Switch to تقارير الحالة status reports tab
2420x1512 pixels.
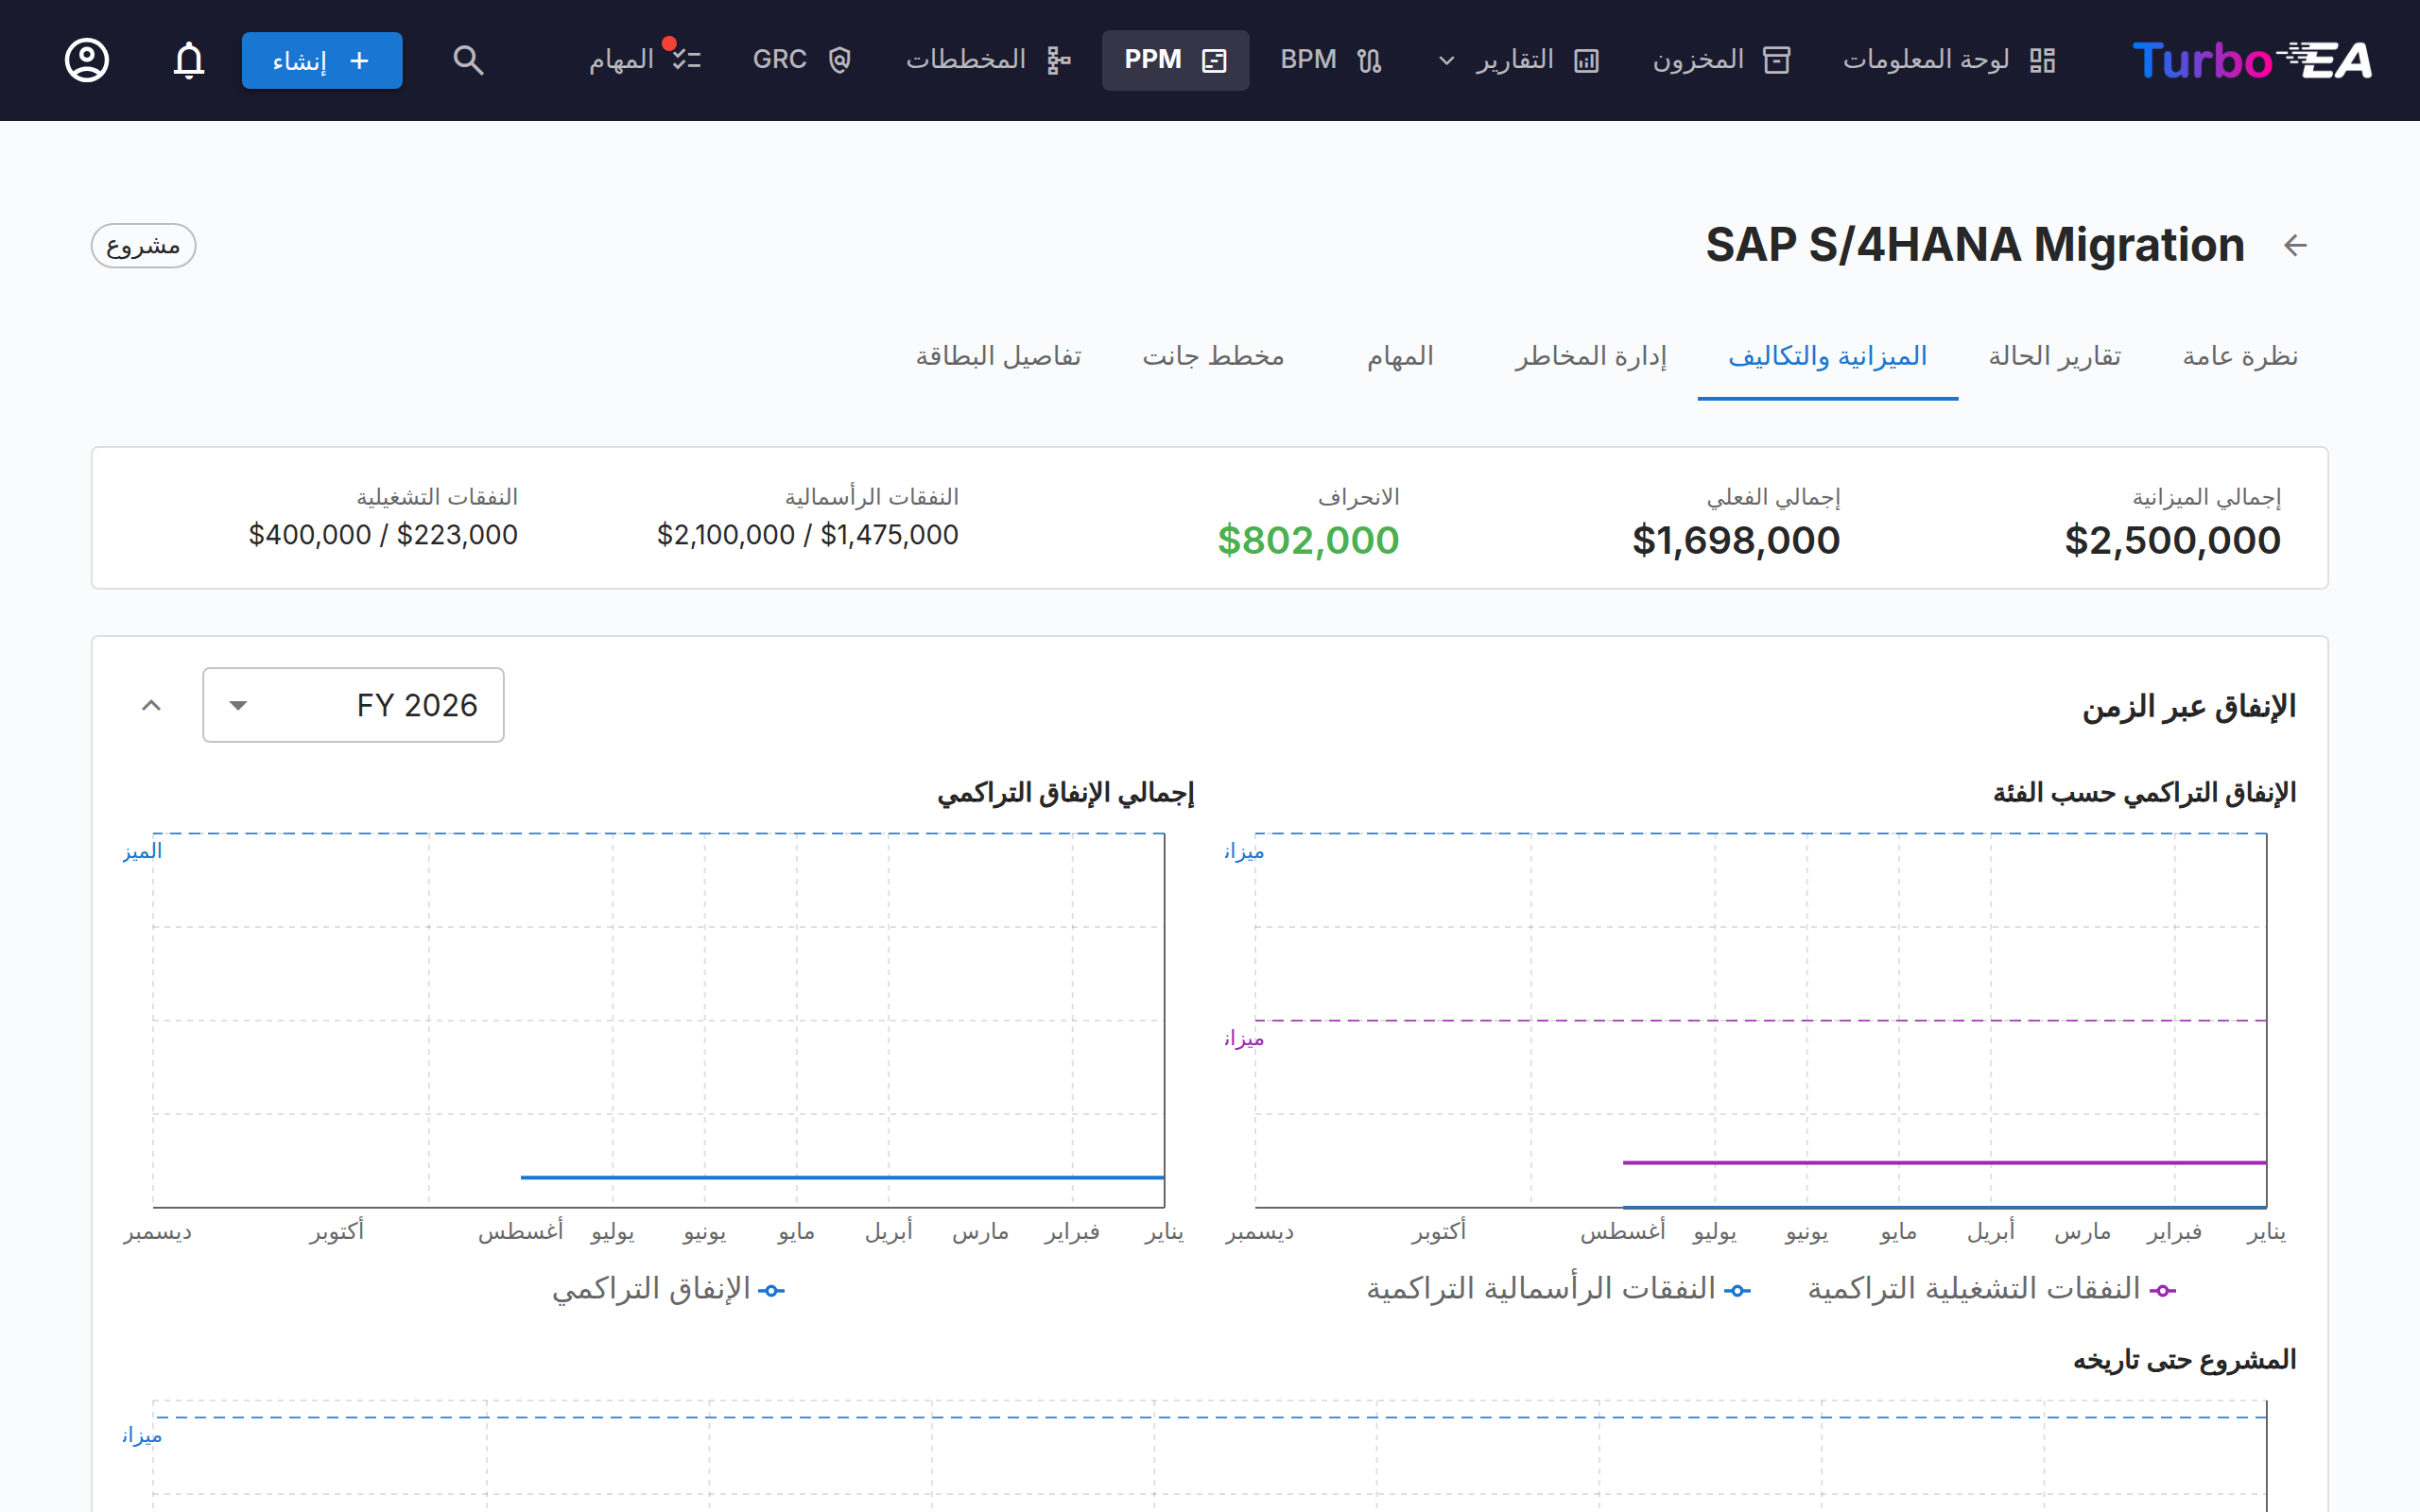2054,356
